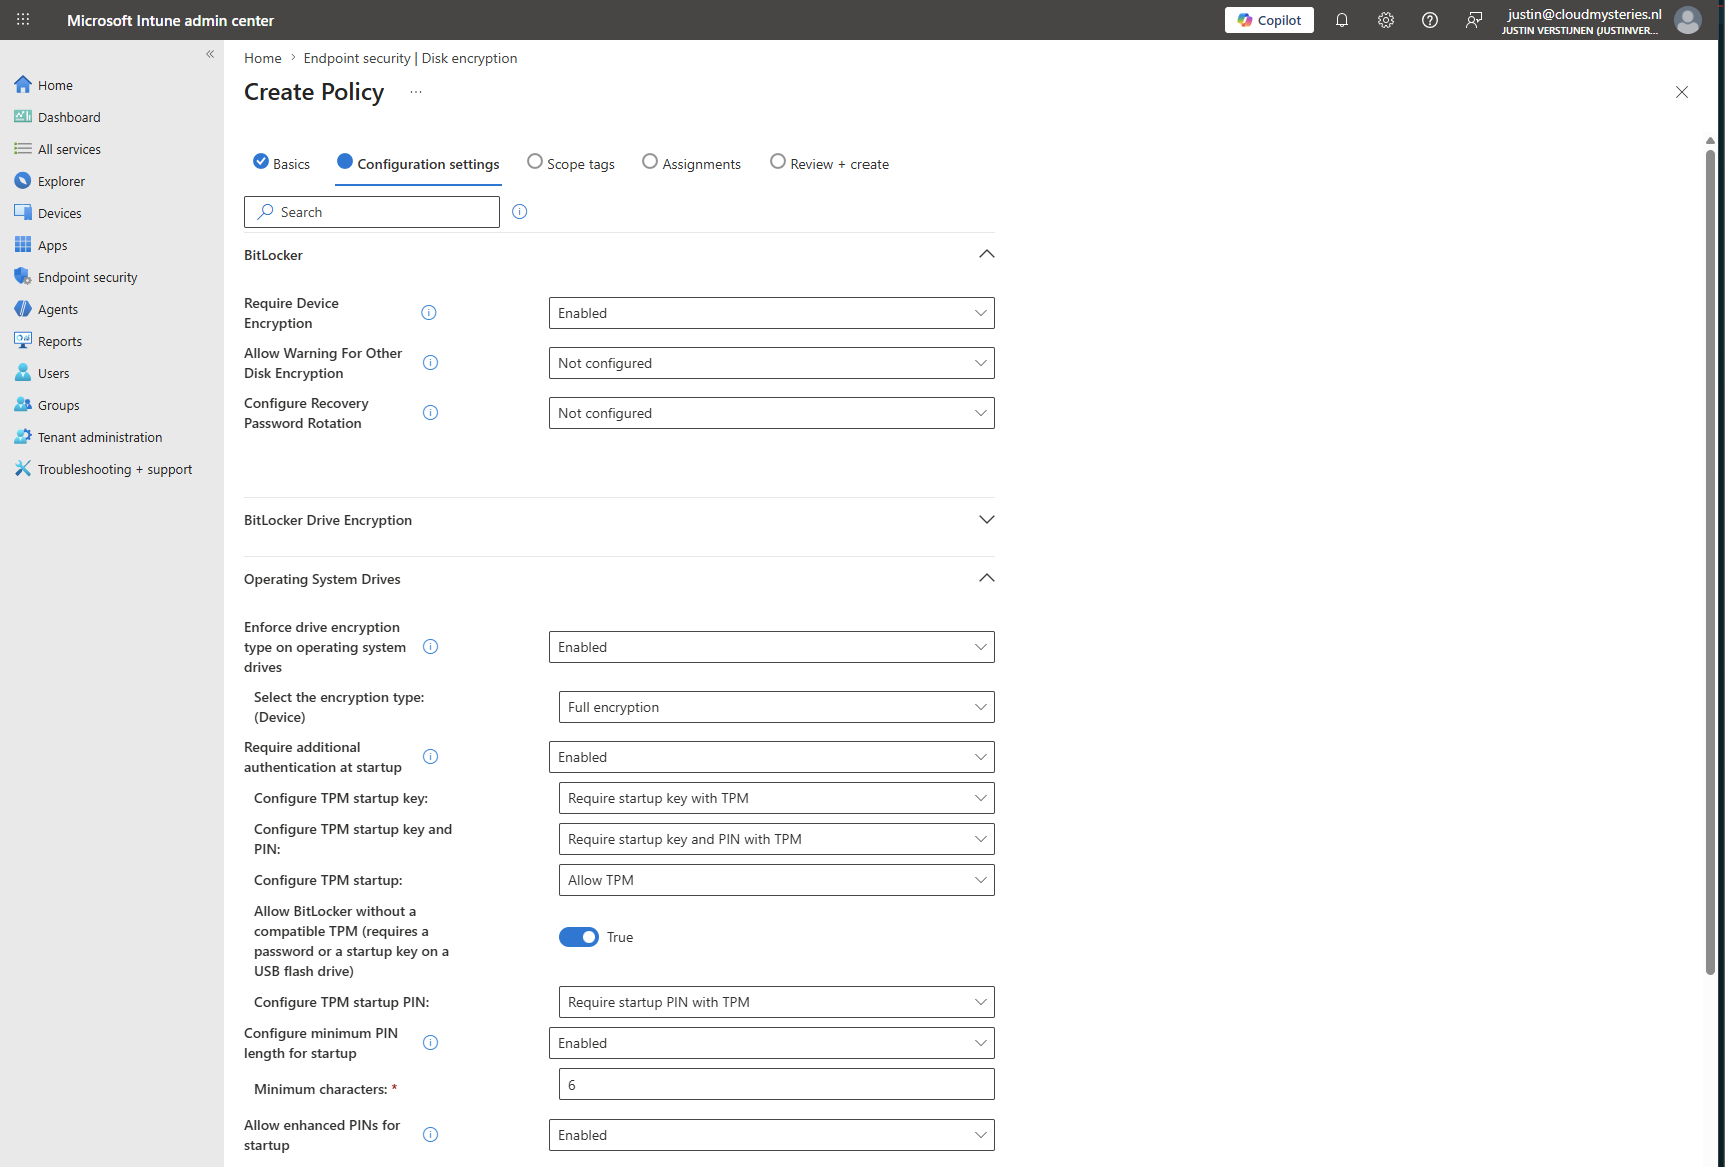Click the Apps icon in sidebar
Viewport: 1725px width, 1167px height.
click(23, 245)
